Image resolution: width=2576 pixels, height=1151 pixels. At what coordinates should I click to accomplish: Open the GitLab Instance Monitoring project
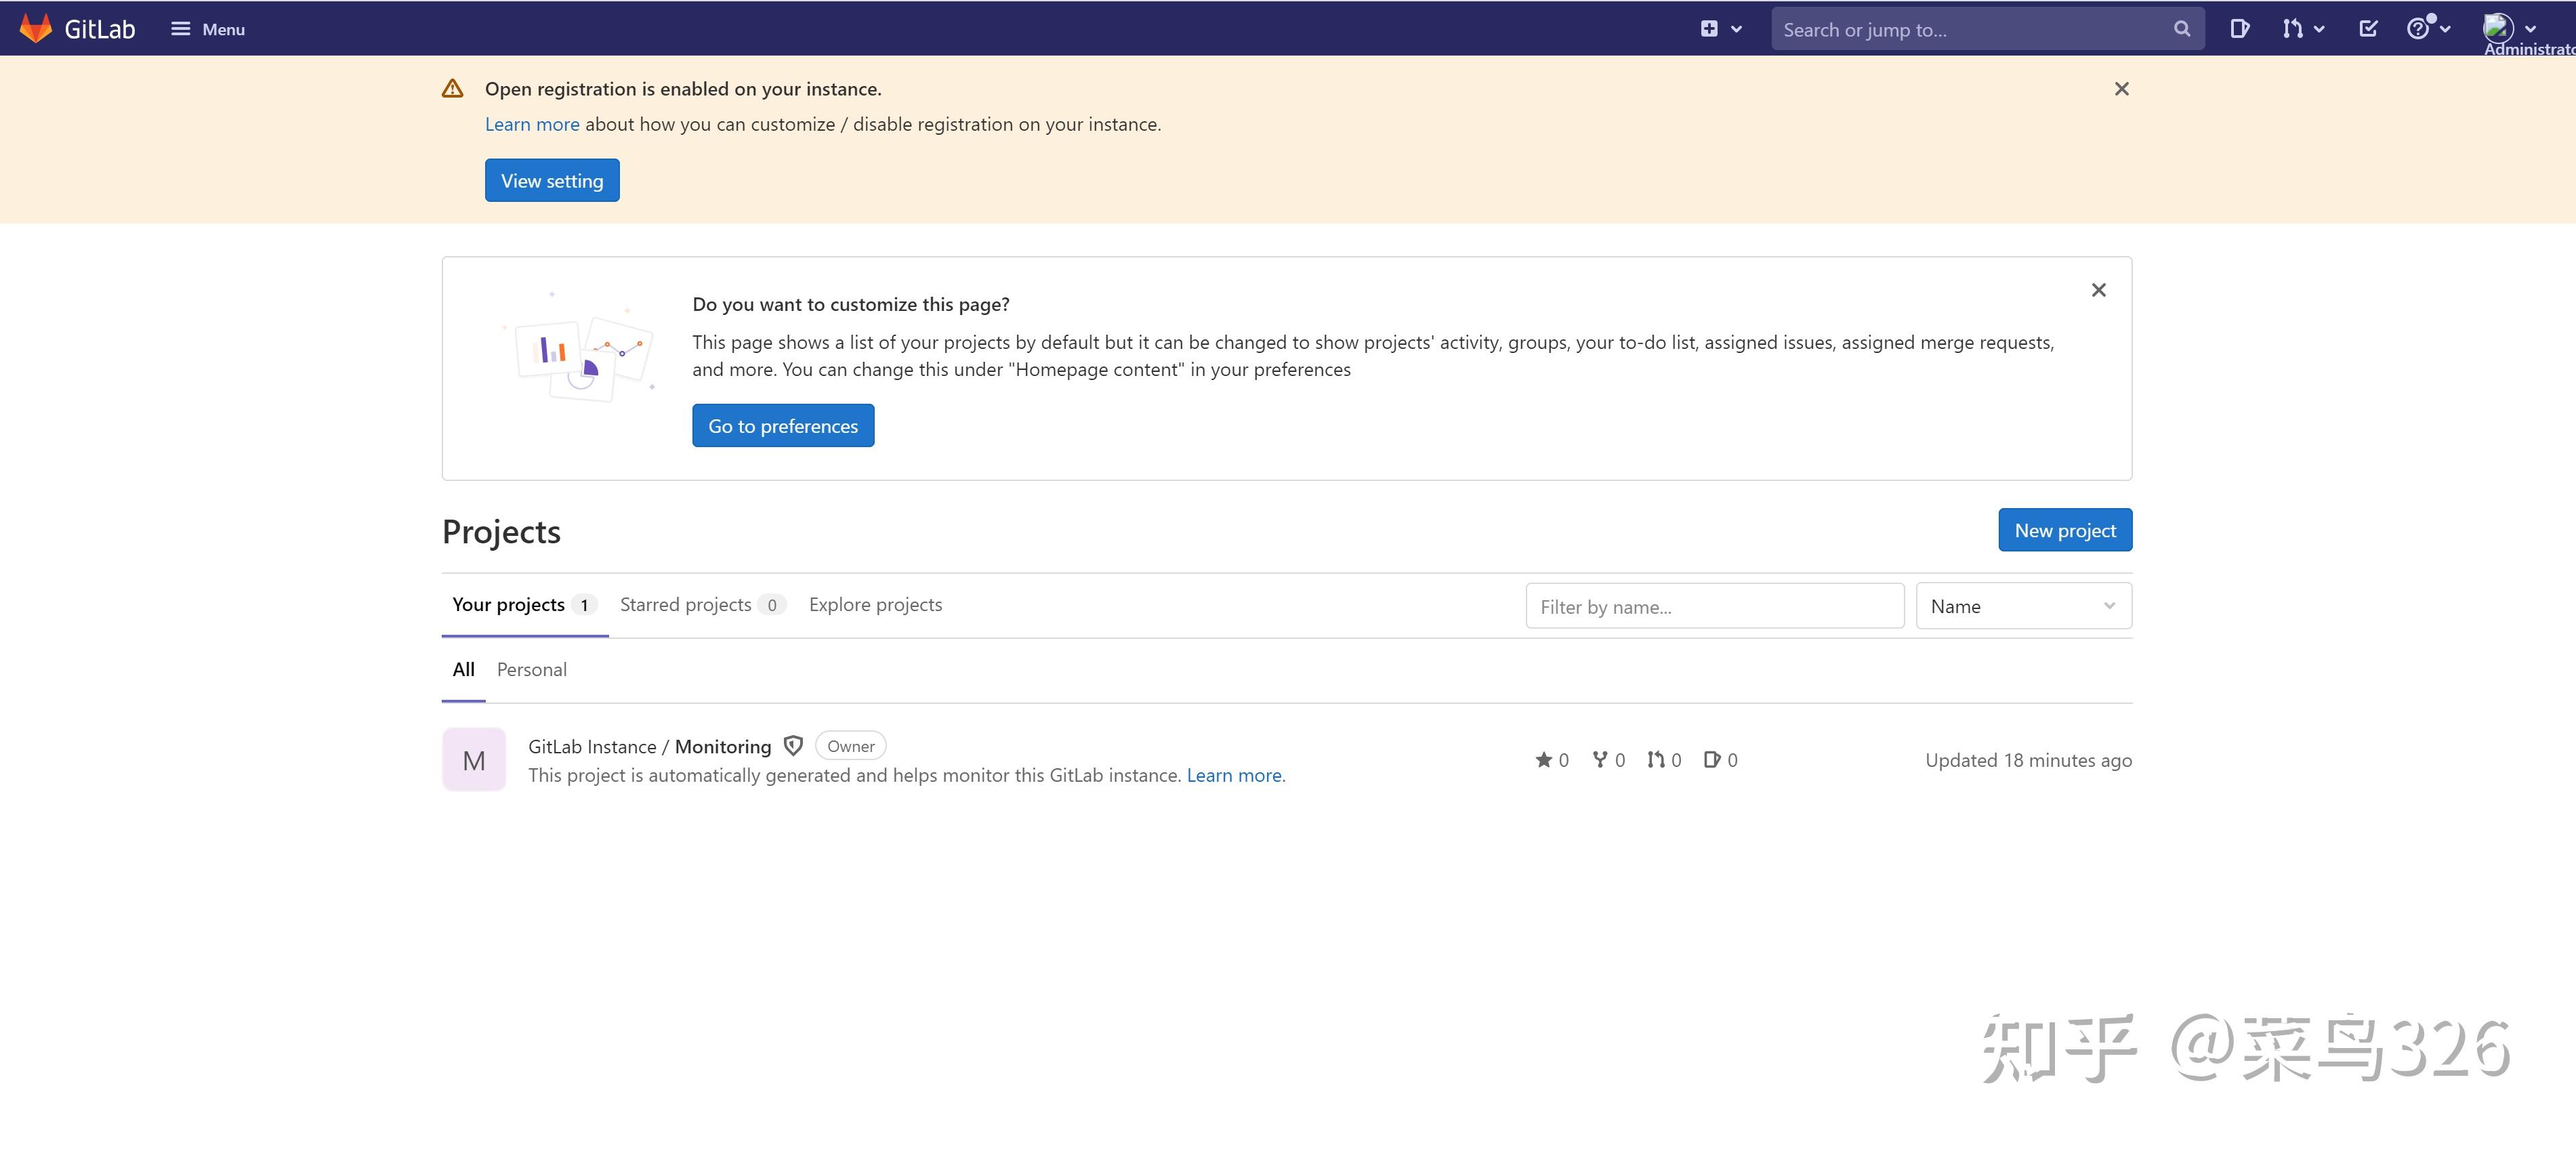coord(649,746)
